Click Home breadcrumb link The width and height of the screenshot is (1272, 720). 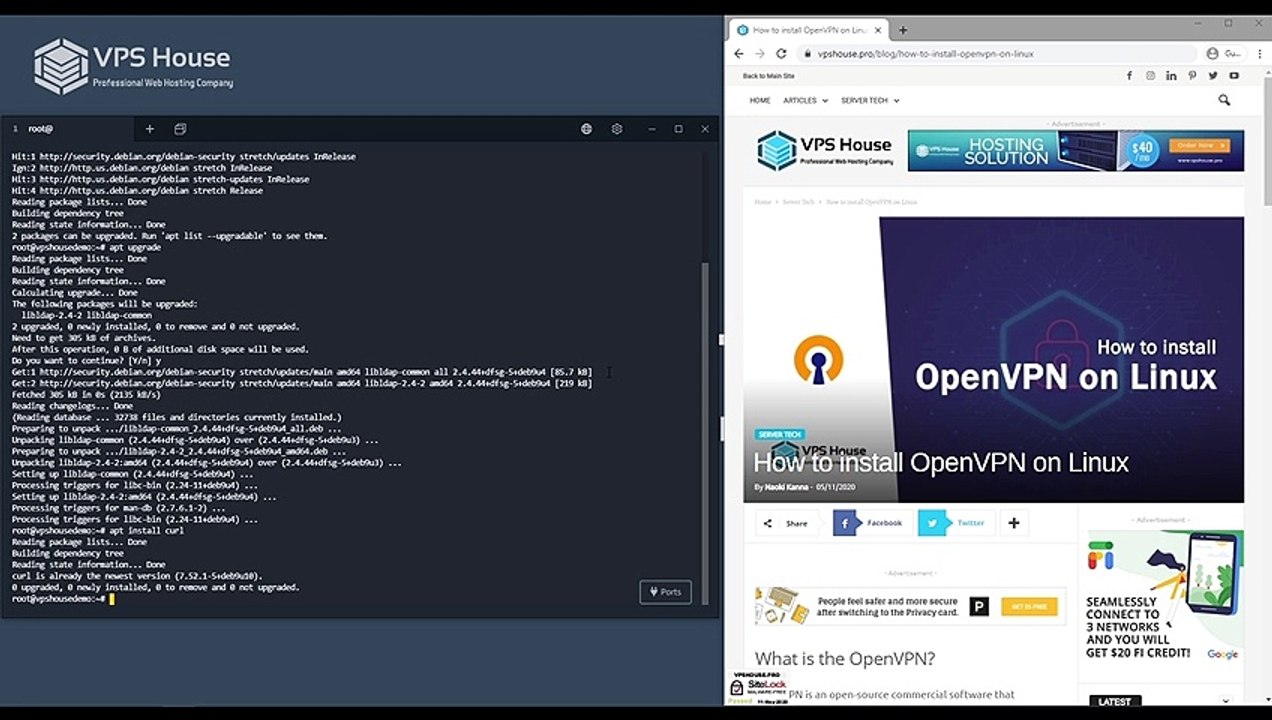point(763,202)
